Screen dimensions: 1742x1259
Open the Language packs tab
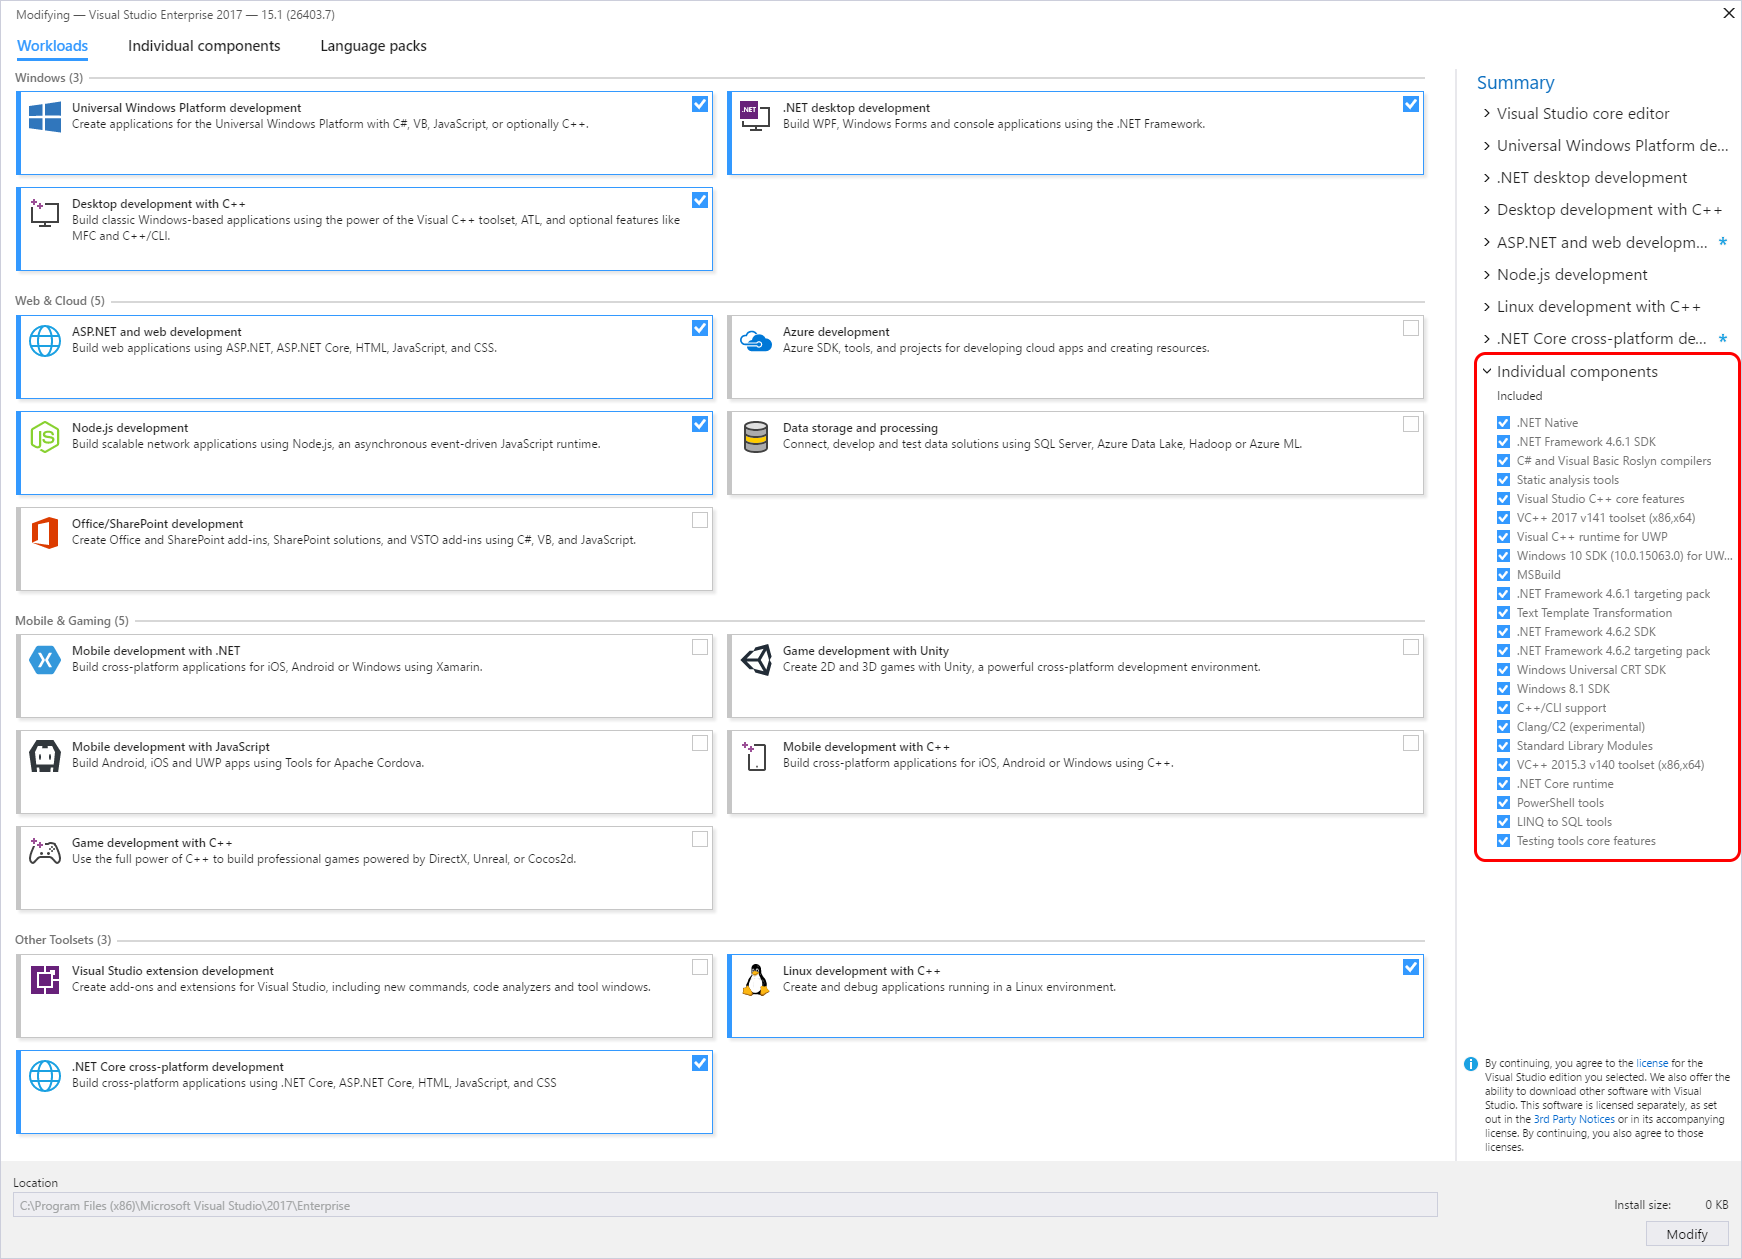coord(373,46)
